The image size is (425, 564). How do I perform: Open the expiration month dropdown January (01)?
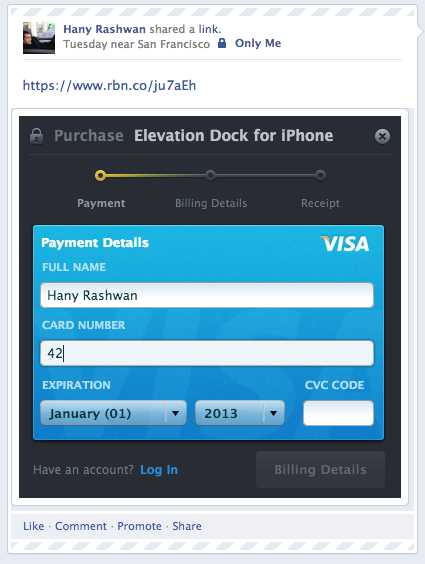(x=113, y=413)
